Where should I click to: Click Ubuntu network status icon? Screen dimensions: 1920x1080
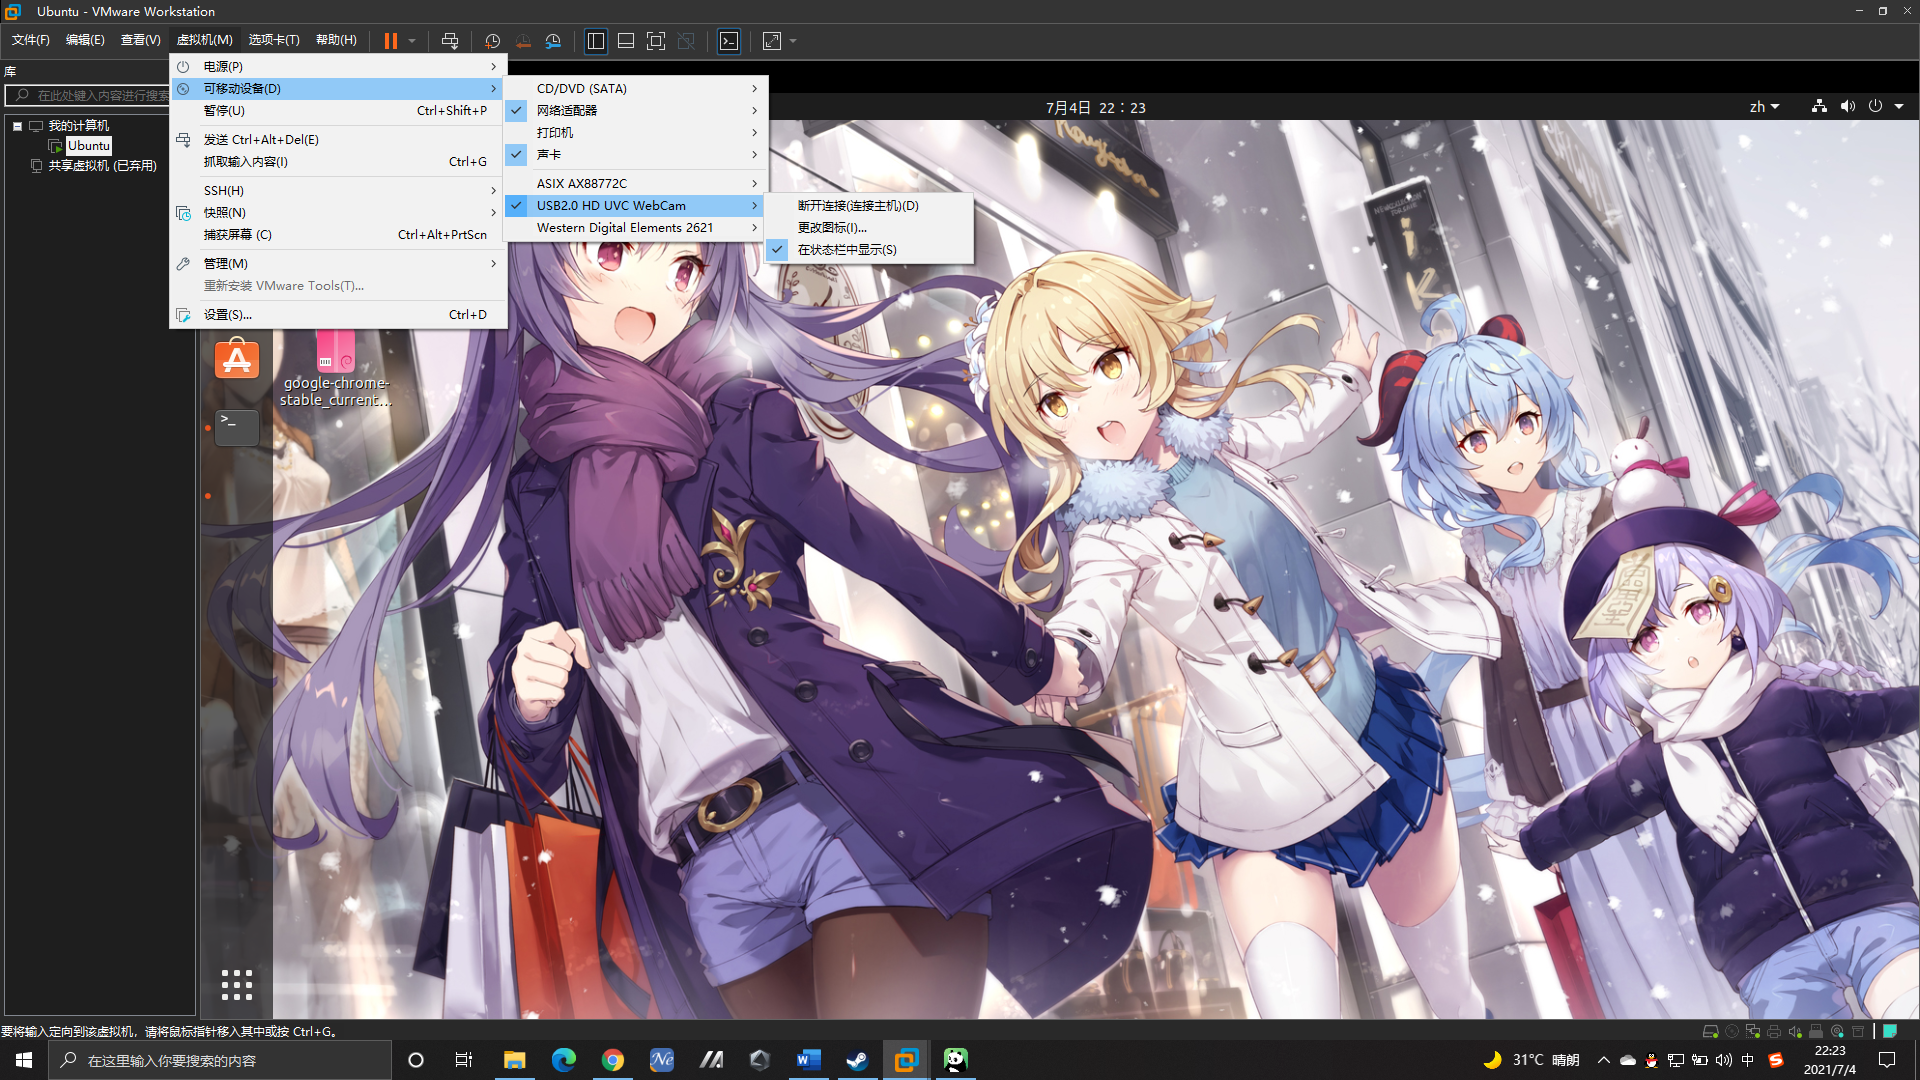(1819, 107)
